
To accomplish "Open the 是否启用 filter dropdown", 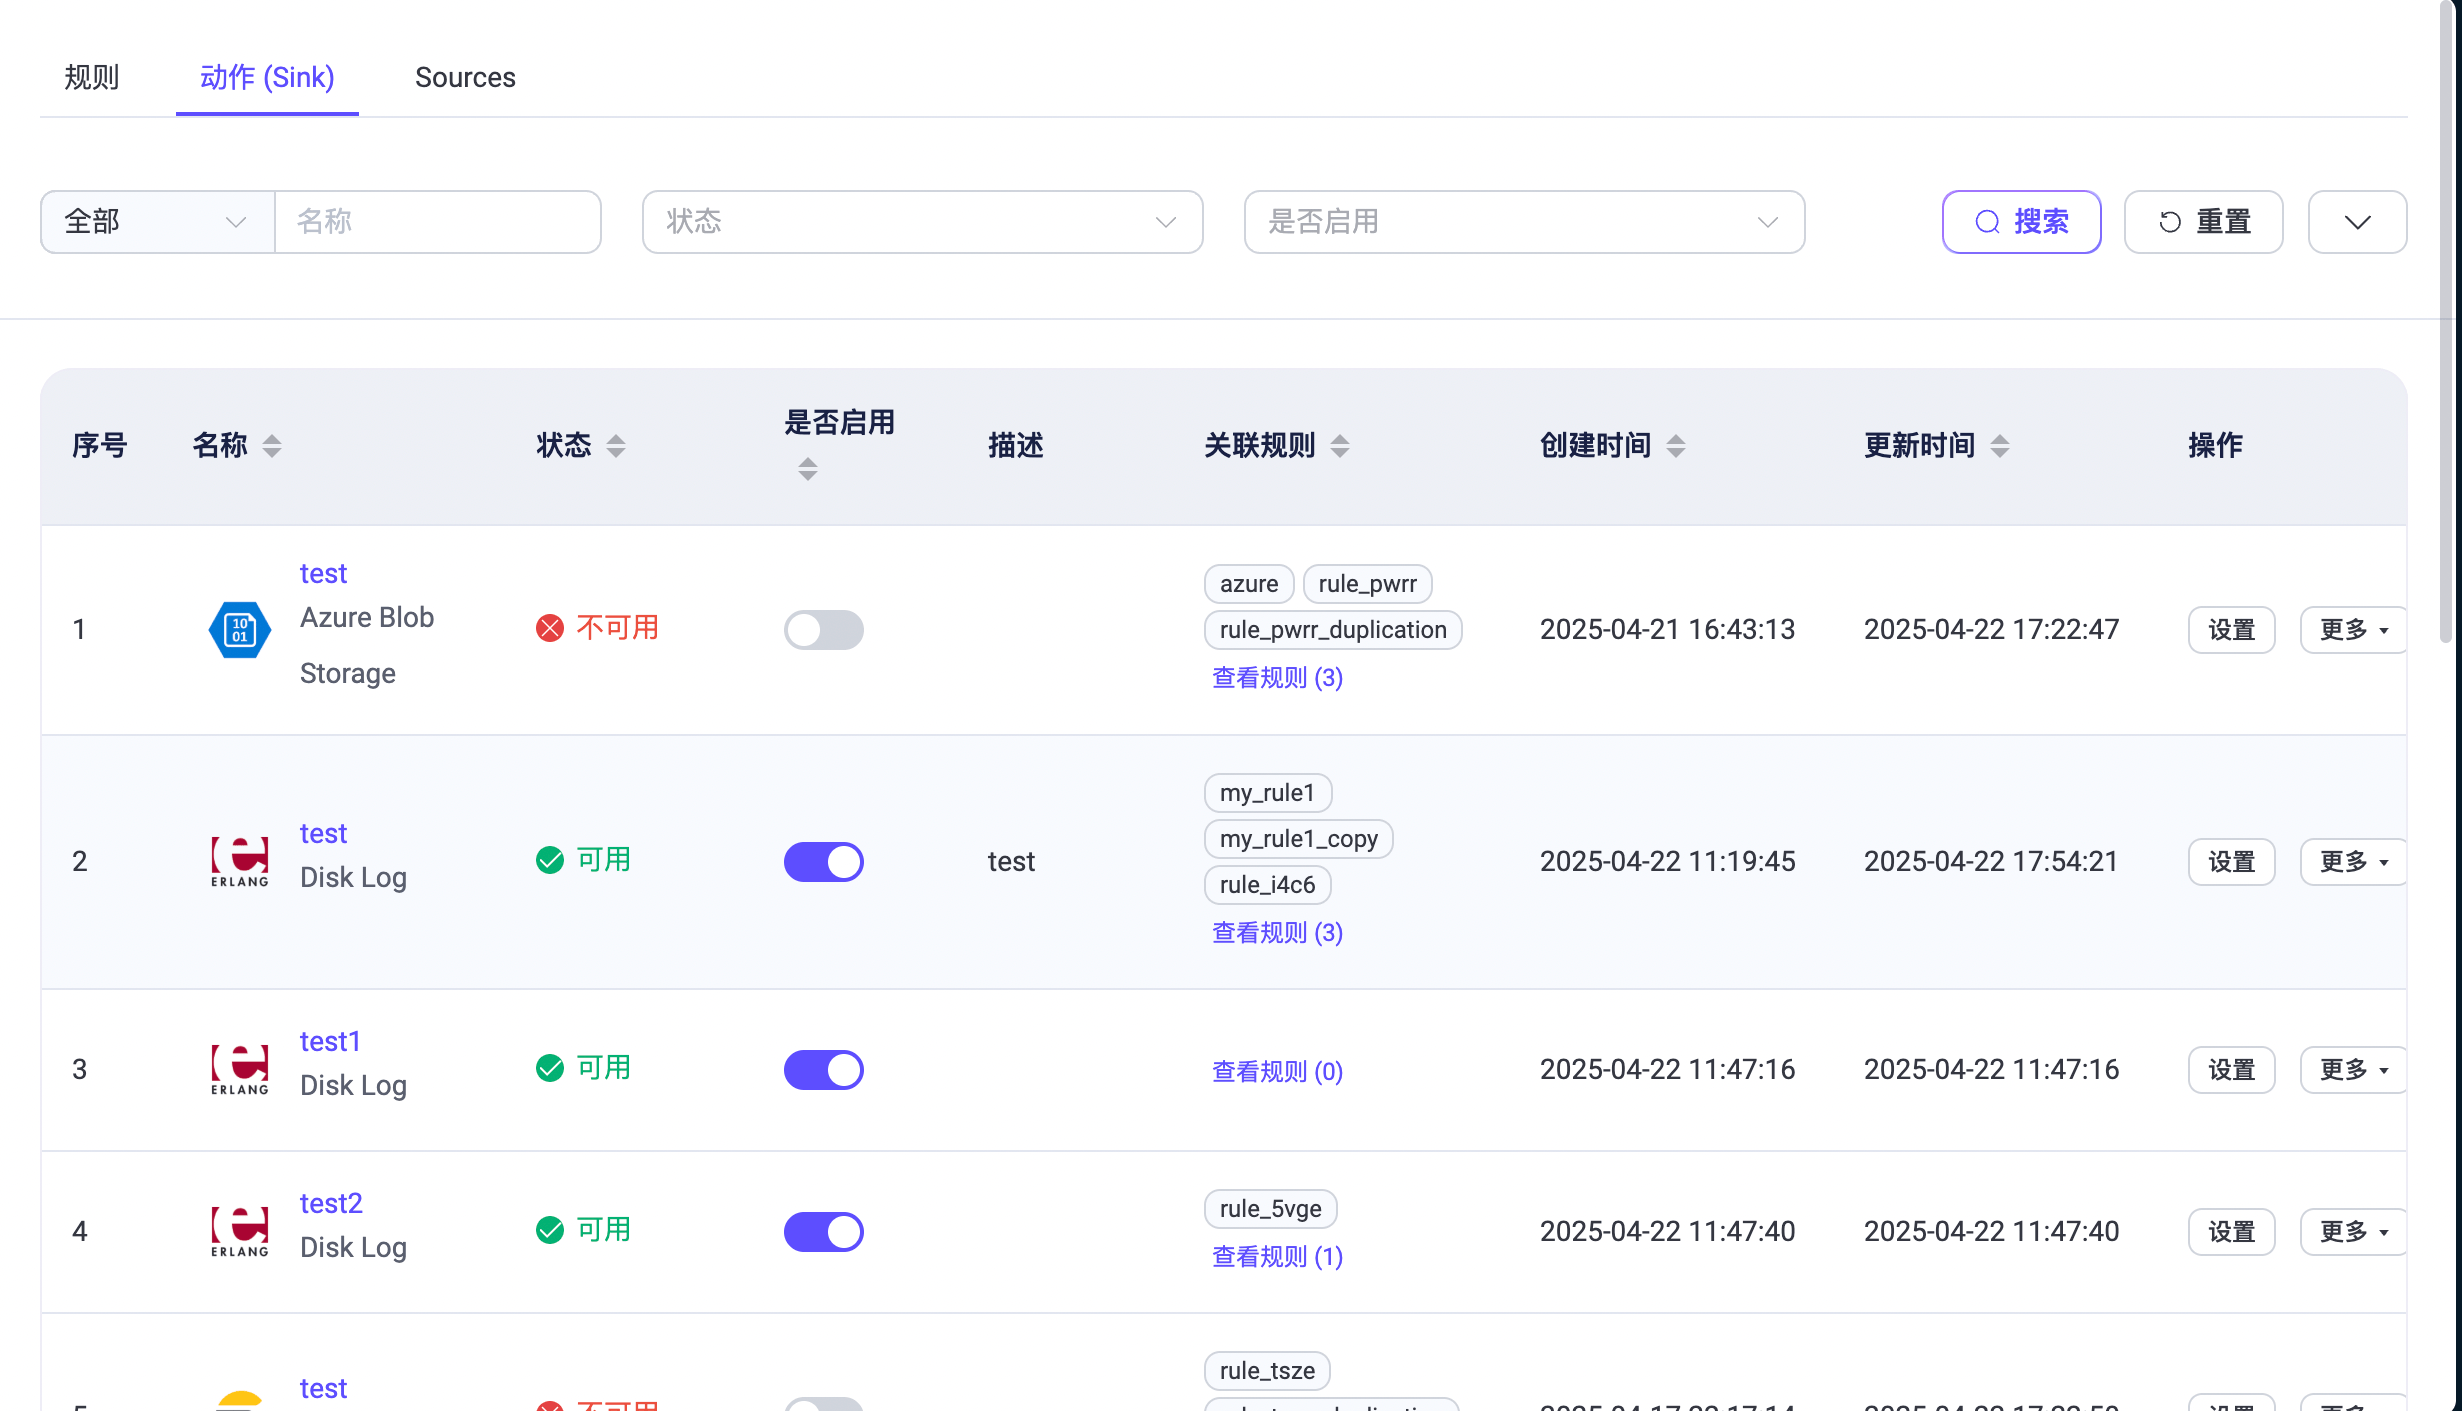I will [1523, 222].
